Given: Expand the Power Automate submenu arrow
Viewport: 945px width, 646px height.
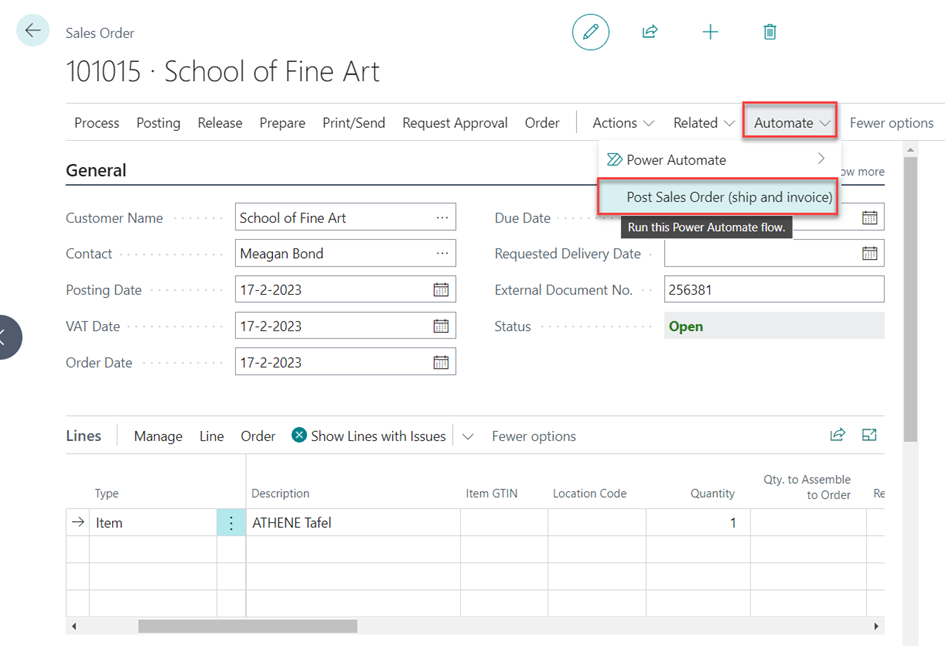Looking at the screenshot, I should point(821,158).
